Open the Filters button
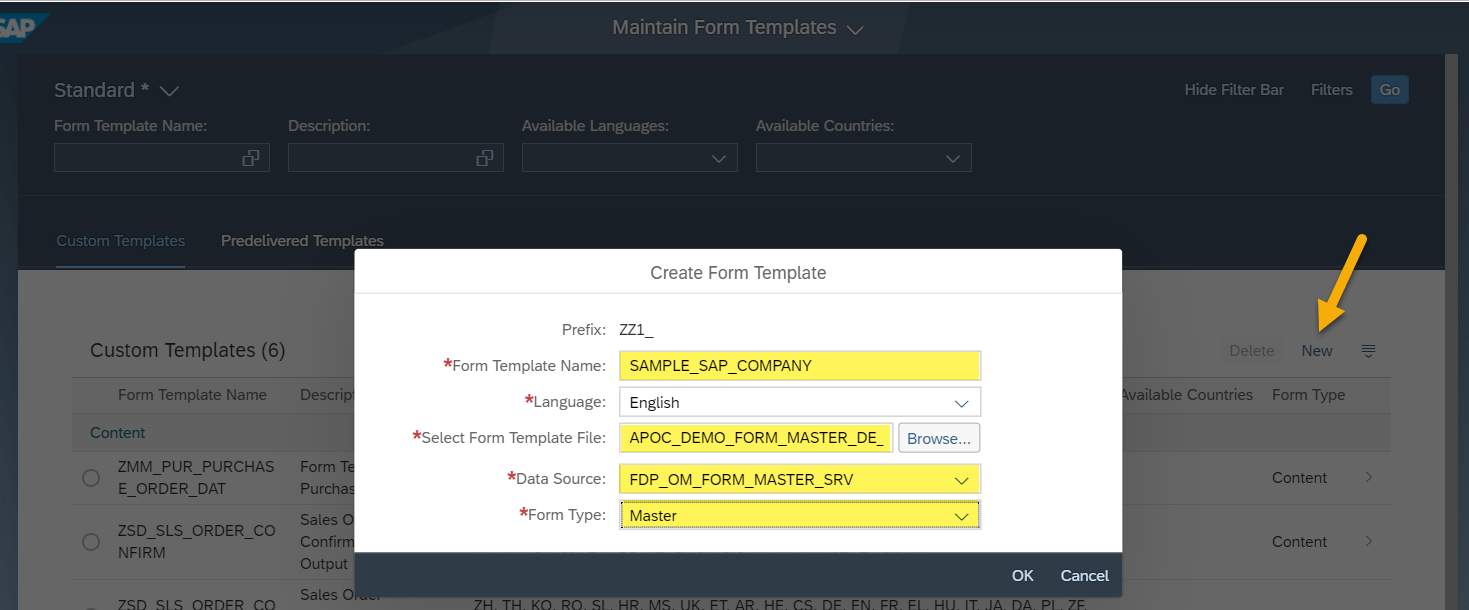This screenshot has height=610, width=1469. (x=1332, y=90)
